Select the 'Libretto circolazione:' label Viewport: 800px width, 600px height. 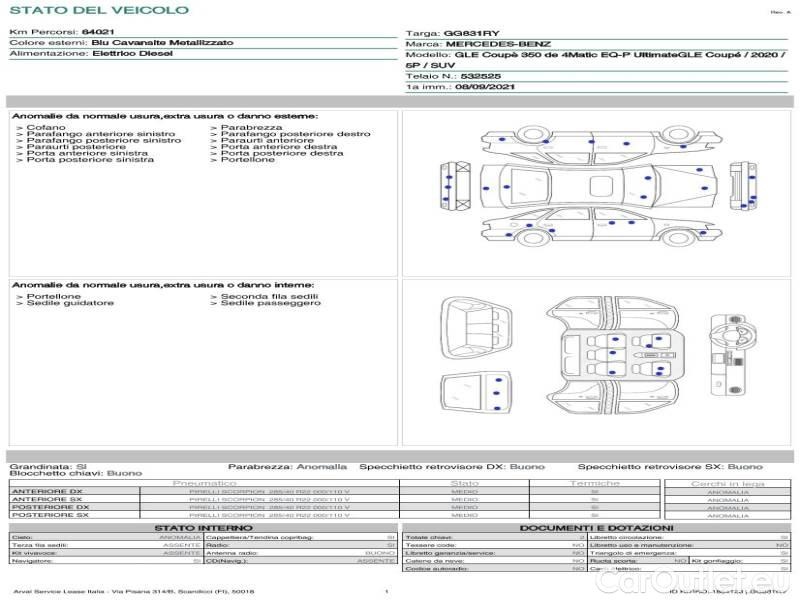pos(627,537)
